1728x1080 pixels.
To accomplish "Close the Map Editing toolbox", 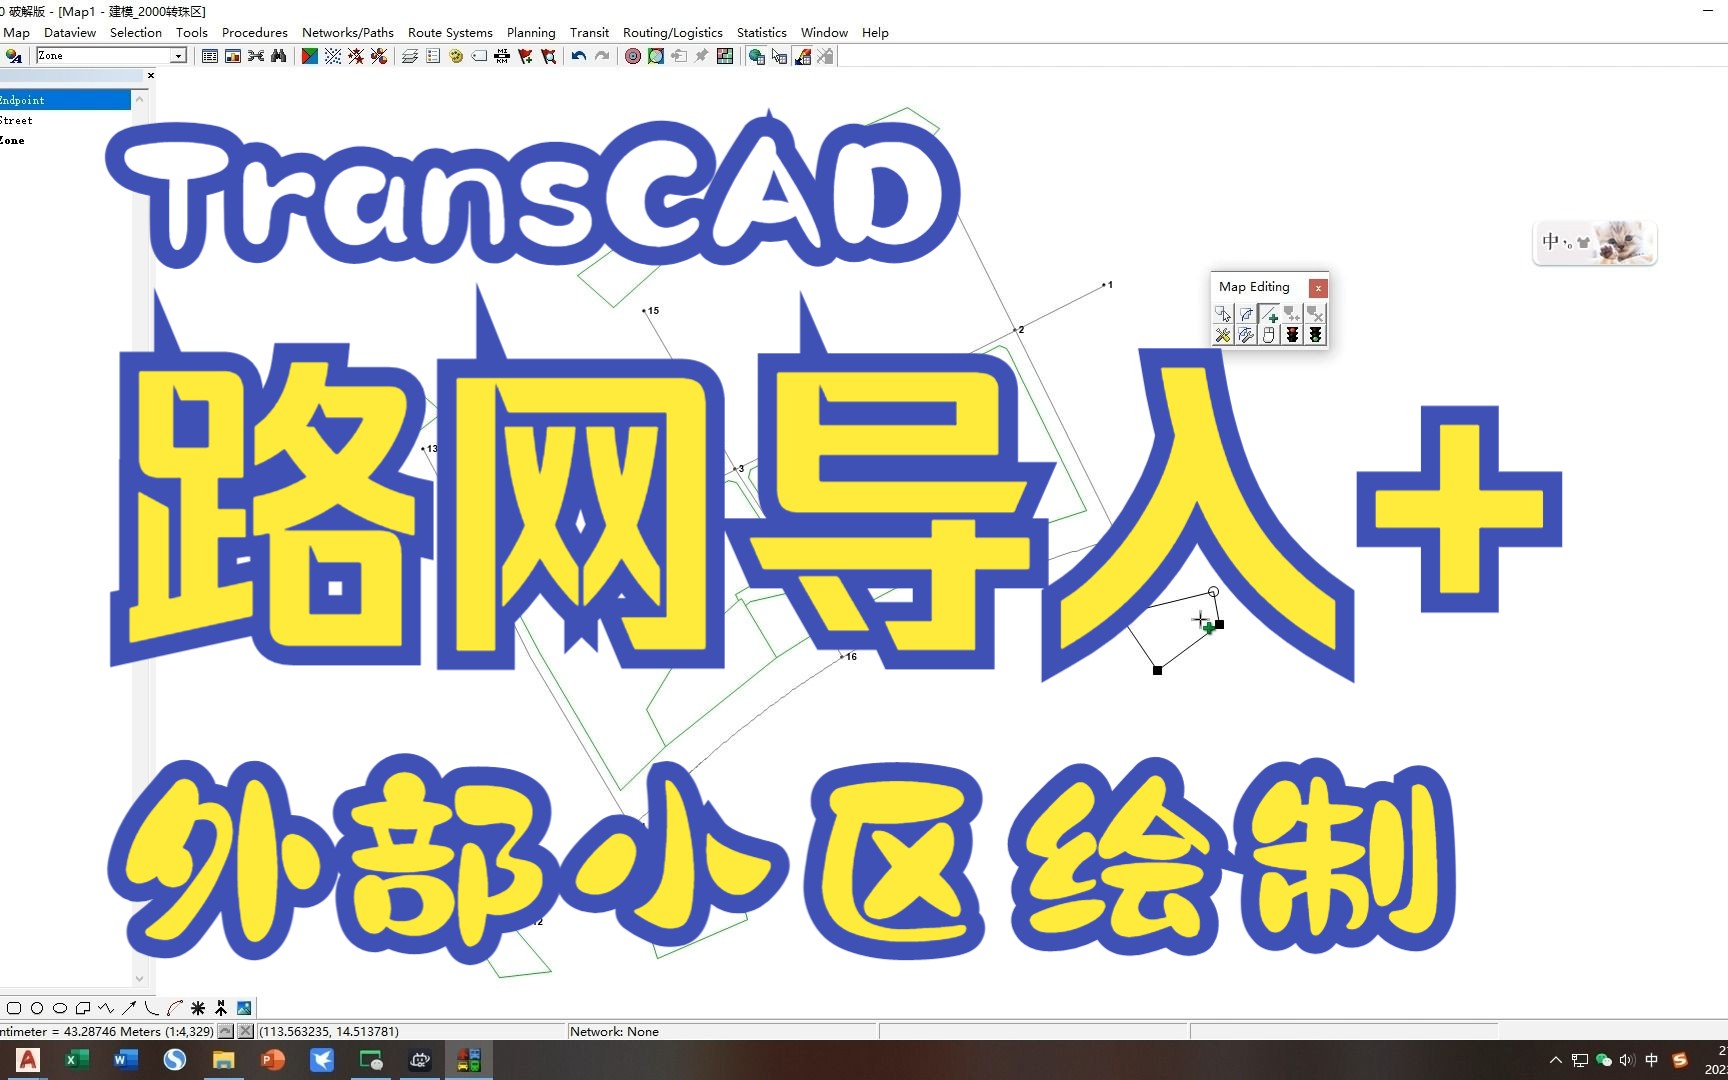I will pyautogui.click(x=1318, y=288).
